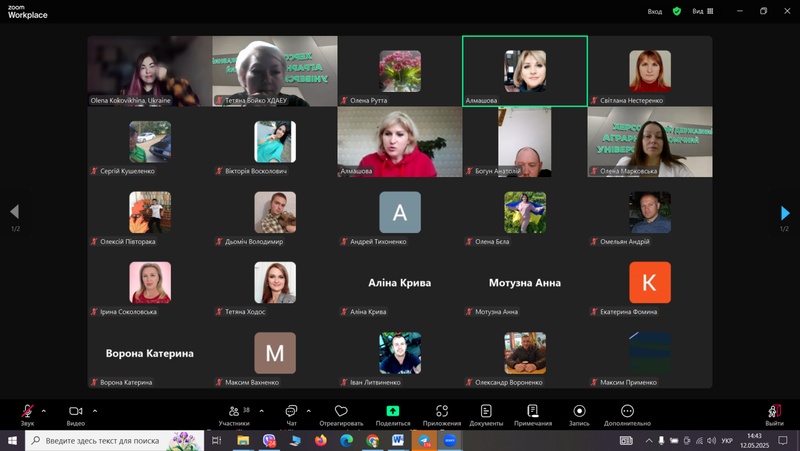800x451 pixels.
Task: Open Viber from taskbar
Action: 269,440
